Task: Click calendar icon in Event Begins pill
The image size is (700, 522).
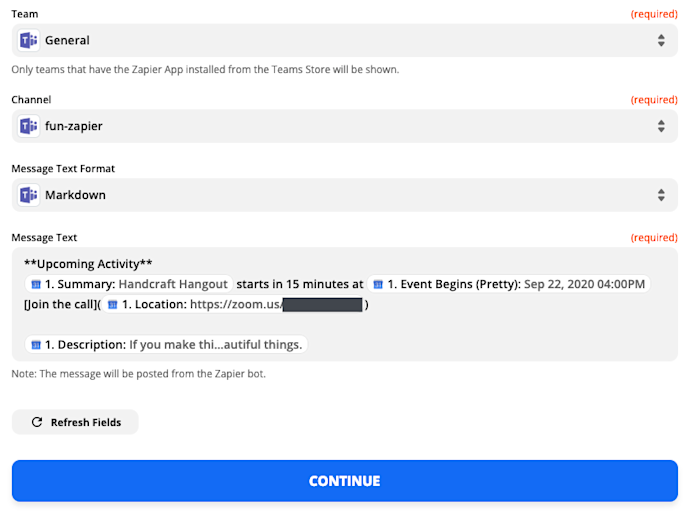Action: coord(378,284)
